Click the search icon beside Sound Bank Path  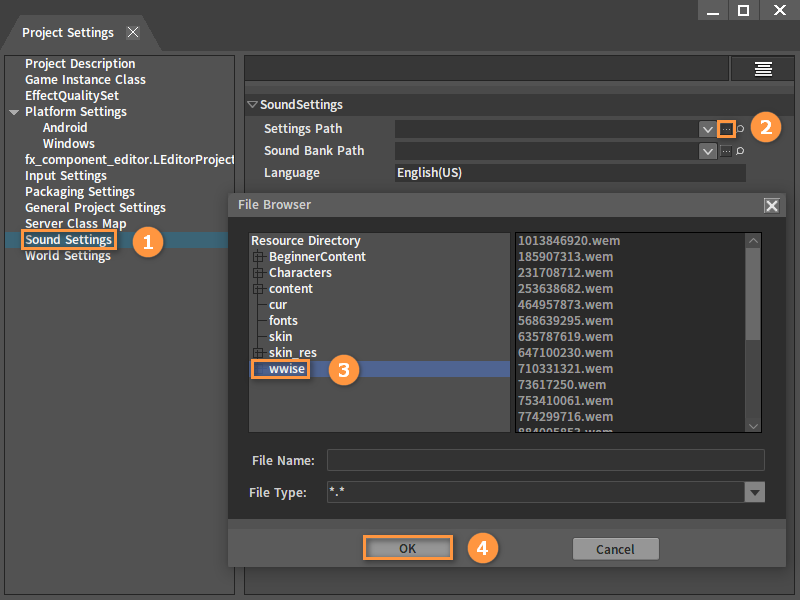[x=741, y=151]
